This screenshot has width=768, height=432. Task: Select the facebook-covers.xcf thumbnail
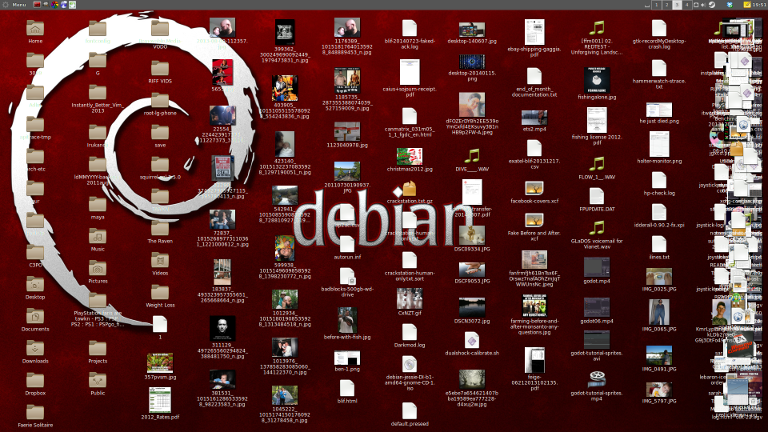(x=534, y=188)
